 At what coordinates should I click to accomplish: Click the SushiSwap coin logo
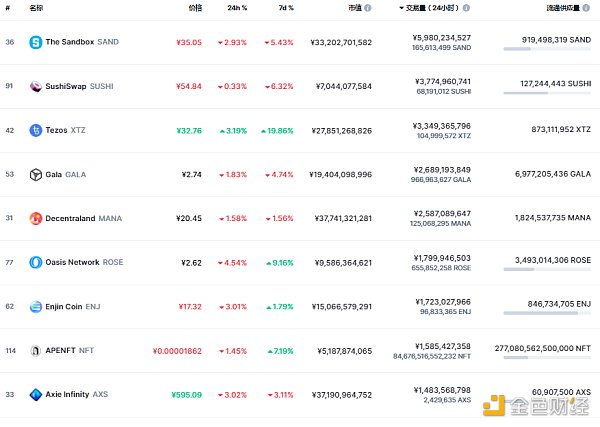pos(36,86)
